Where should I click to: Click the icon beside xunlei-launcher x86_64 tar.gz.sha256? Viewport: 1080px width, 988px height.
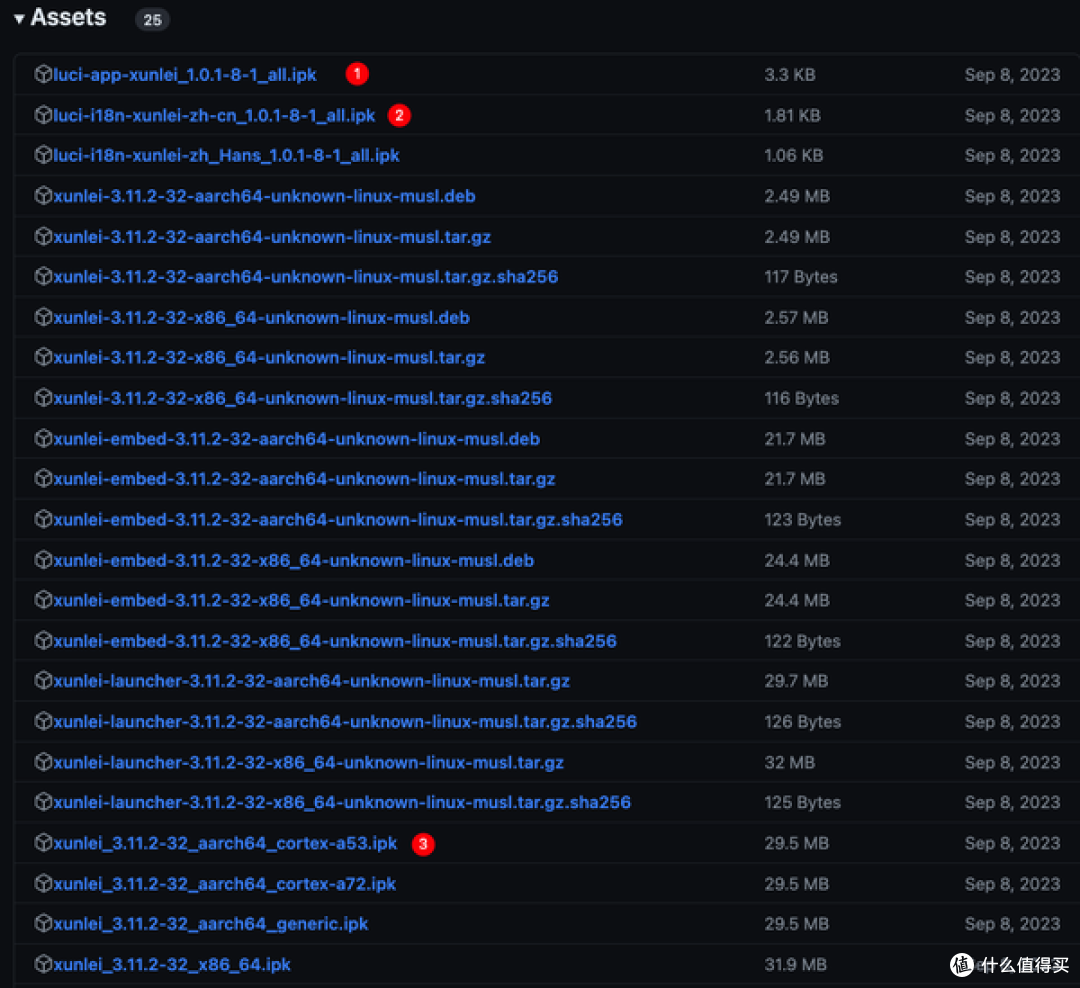pyautogui.click(x=43, y=801)
